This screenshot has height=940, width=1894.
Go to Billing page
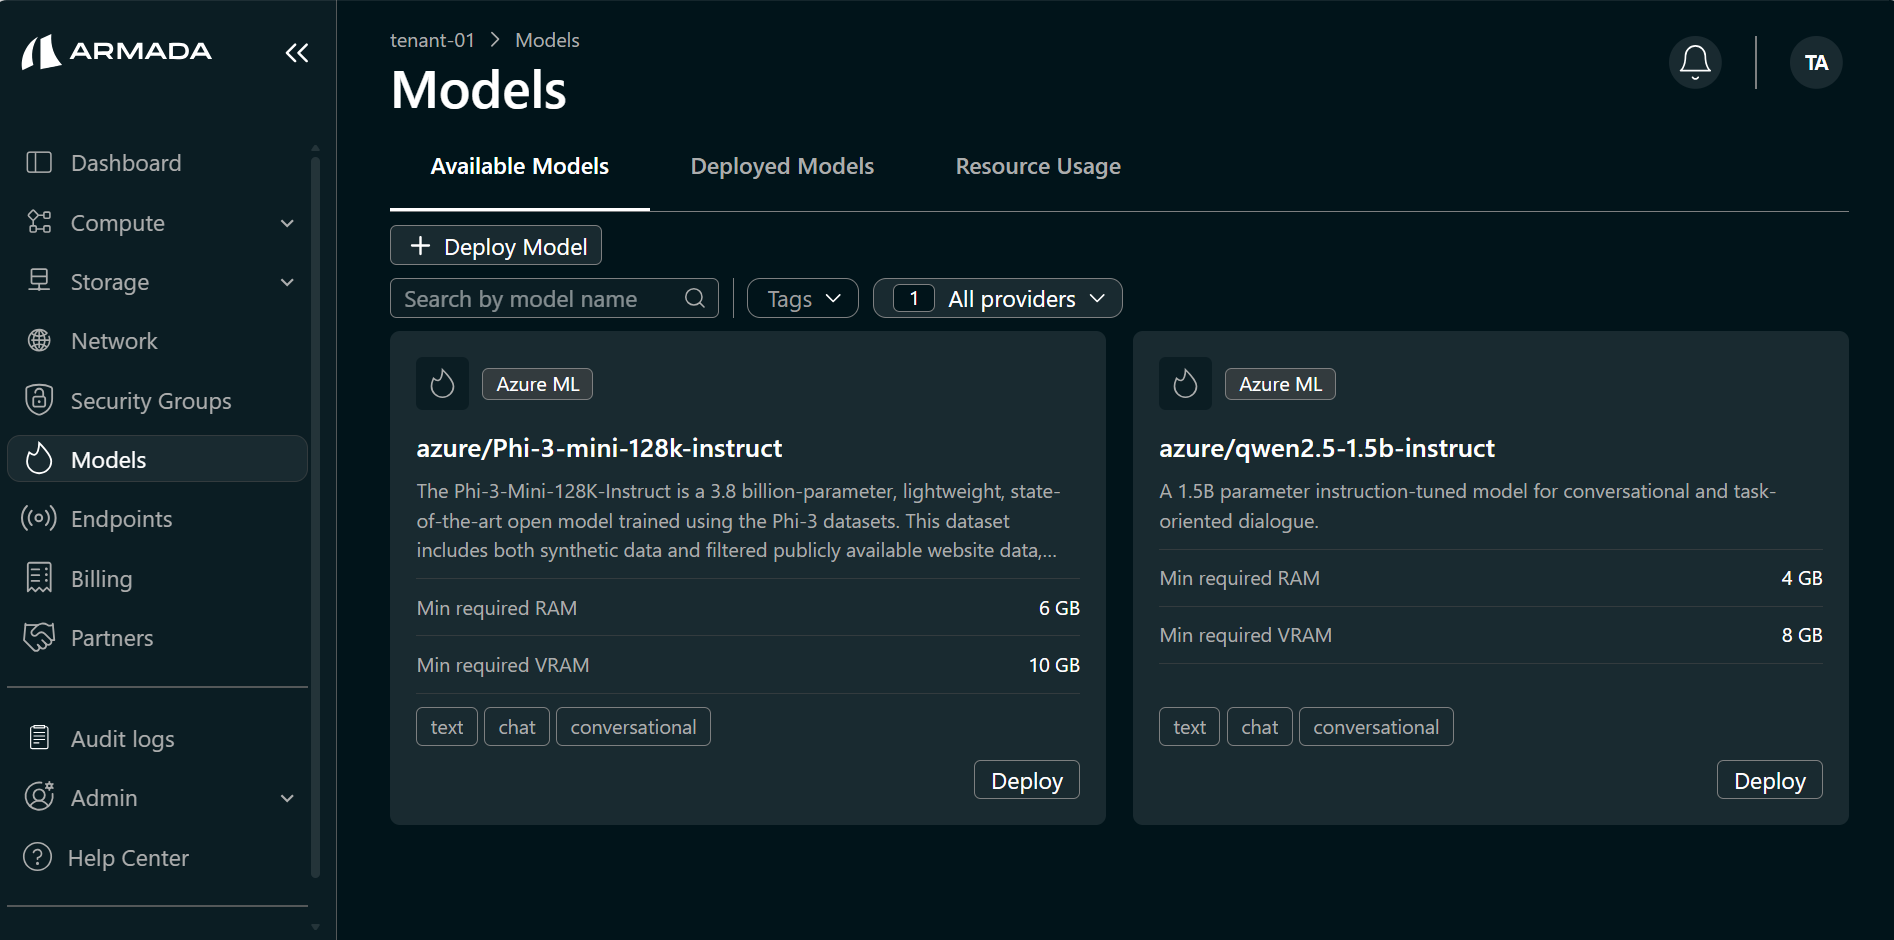[157, 578]
